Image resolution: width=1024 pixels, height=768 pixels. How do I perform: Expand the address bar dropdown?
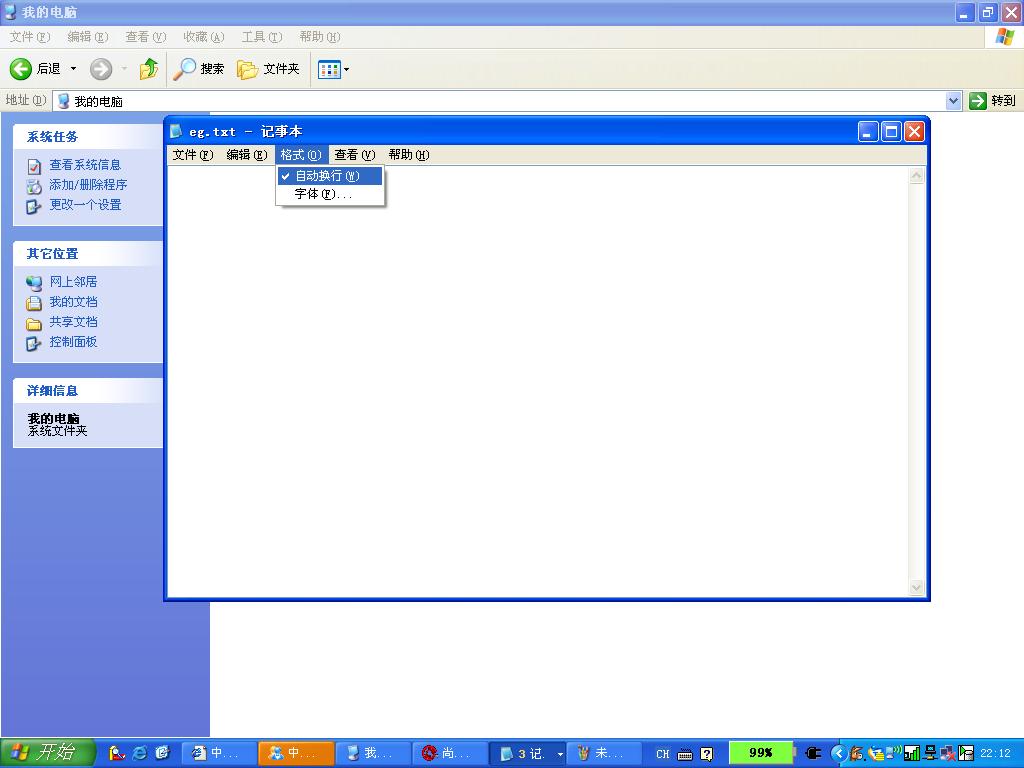point(953,101)
